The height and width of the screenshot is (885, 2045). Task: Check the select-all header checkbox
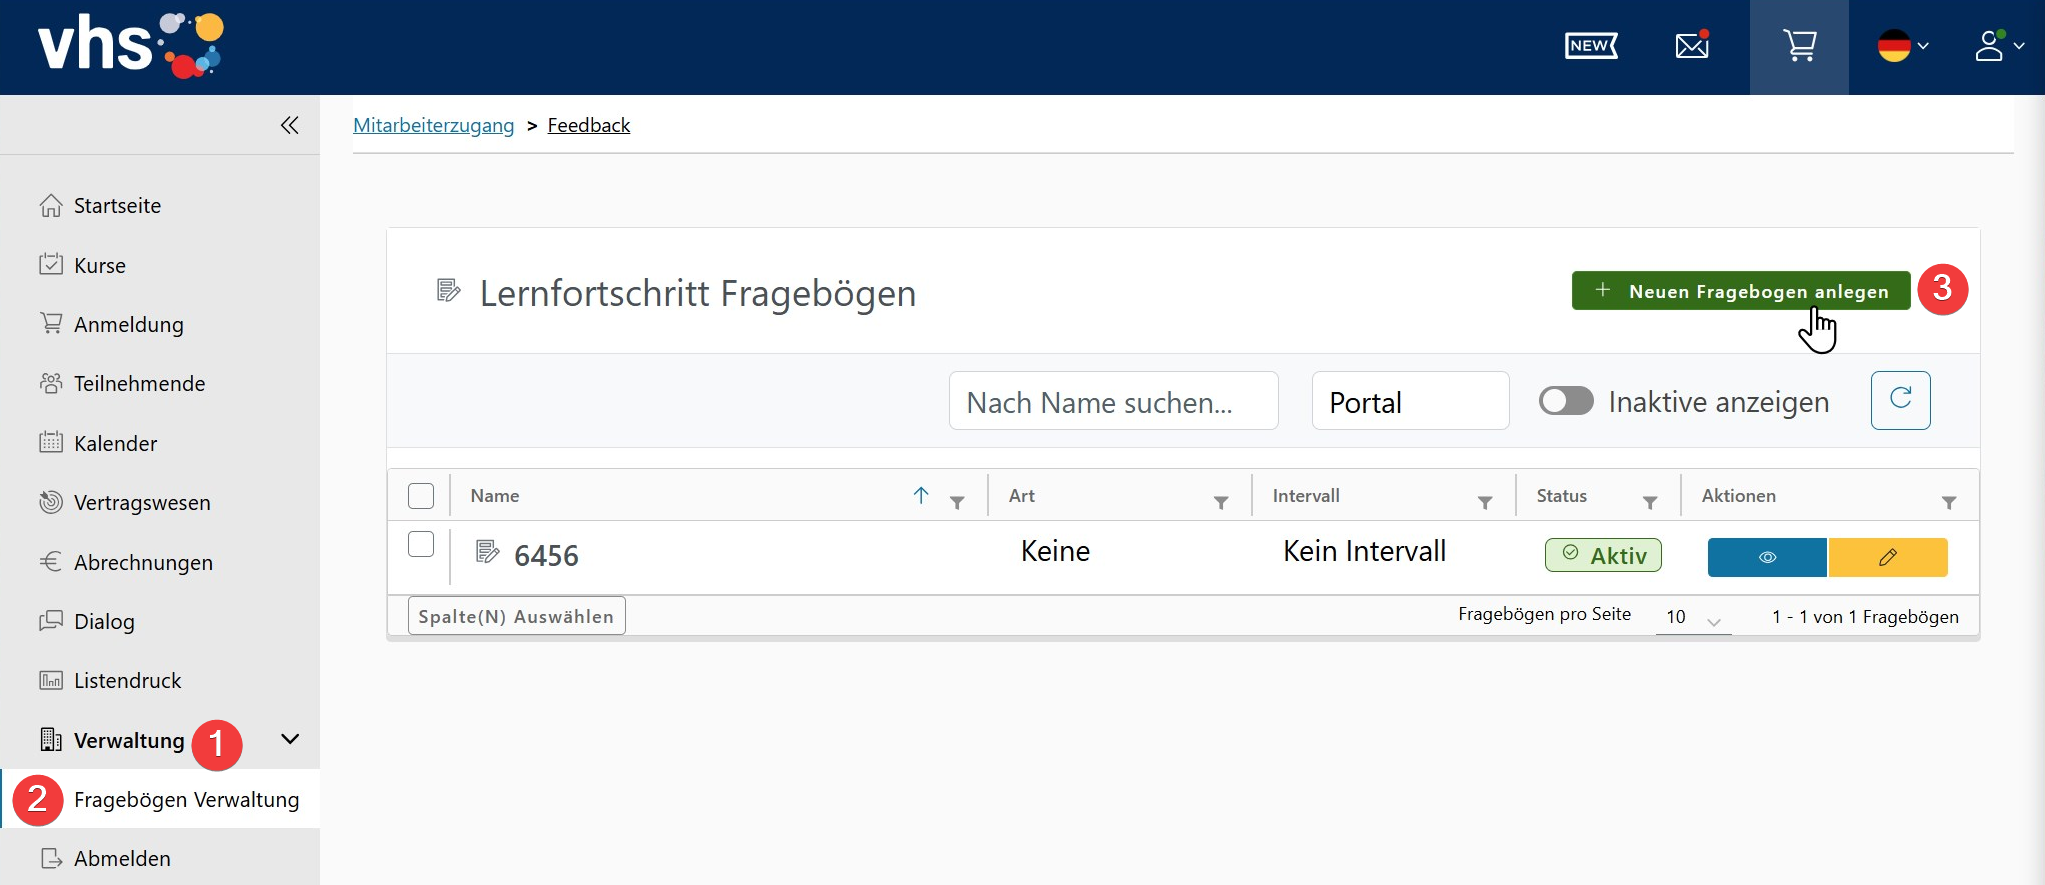pyautogui.click(x=421, y=496)
